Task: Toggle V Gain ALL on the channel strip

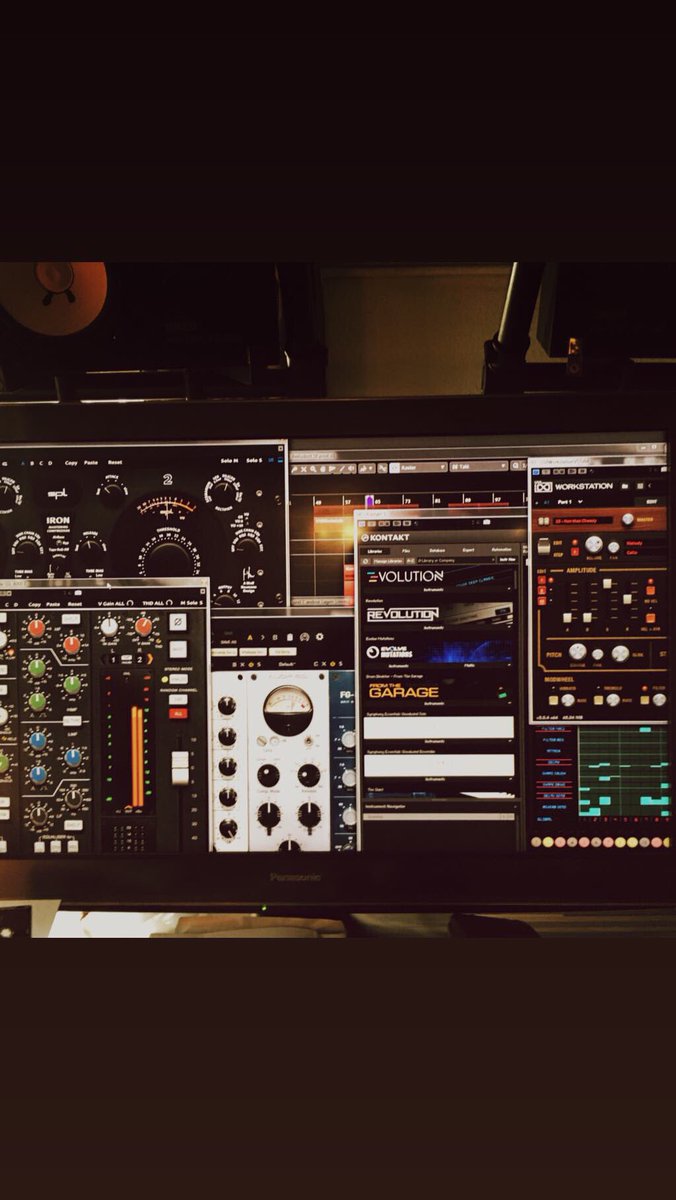Action: [117, 603]
